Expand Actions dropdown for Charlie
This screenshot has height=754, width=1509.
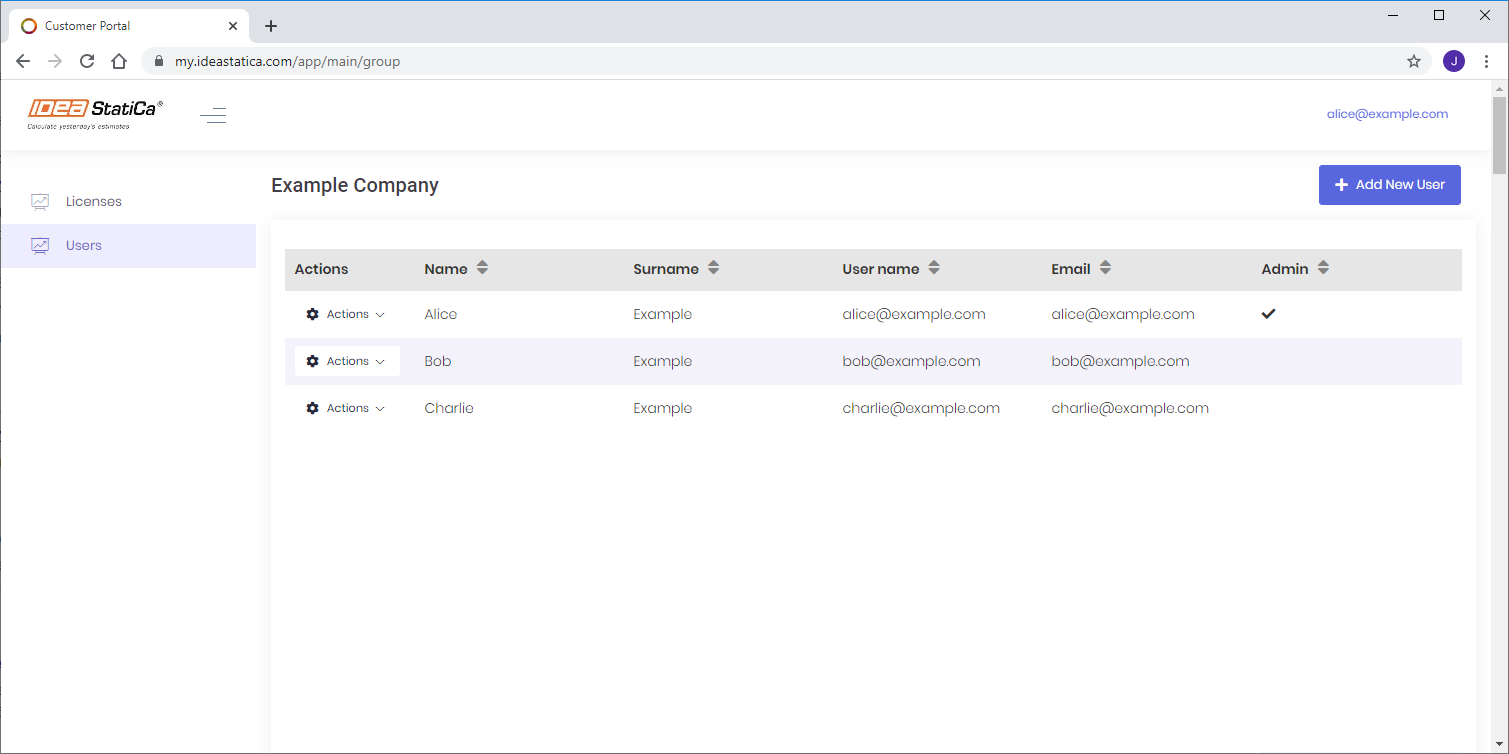[346, 408]
